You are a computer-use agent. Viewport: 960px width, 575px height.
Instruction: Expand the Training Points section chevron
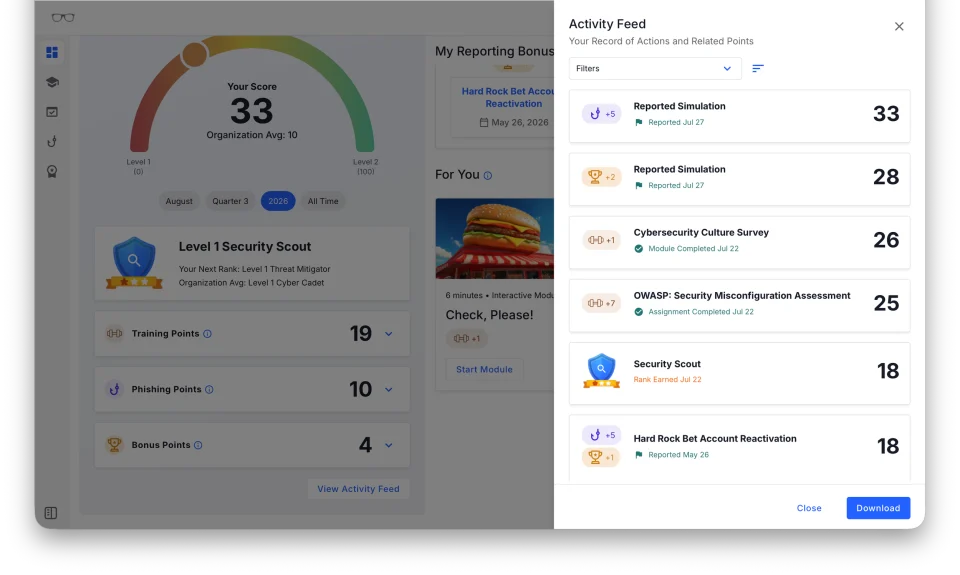(x=389, y=334)
